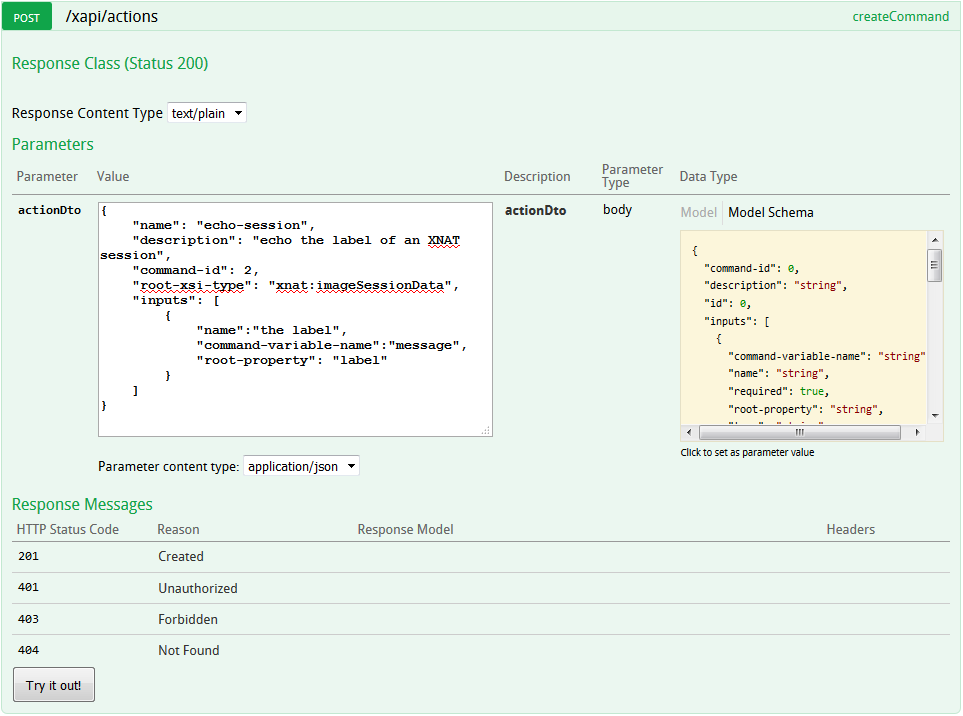This screenshot has height=716, width=963.
Task: Switch to the Model Schema tab
Action: pyautogui.click(x=770, y=212)
